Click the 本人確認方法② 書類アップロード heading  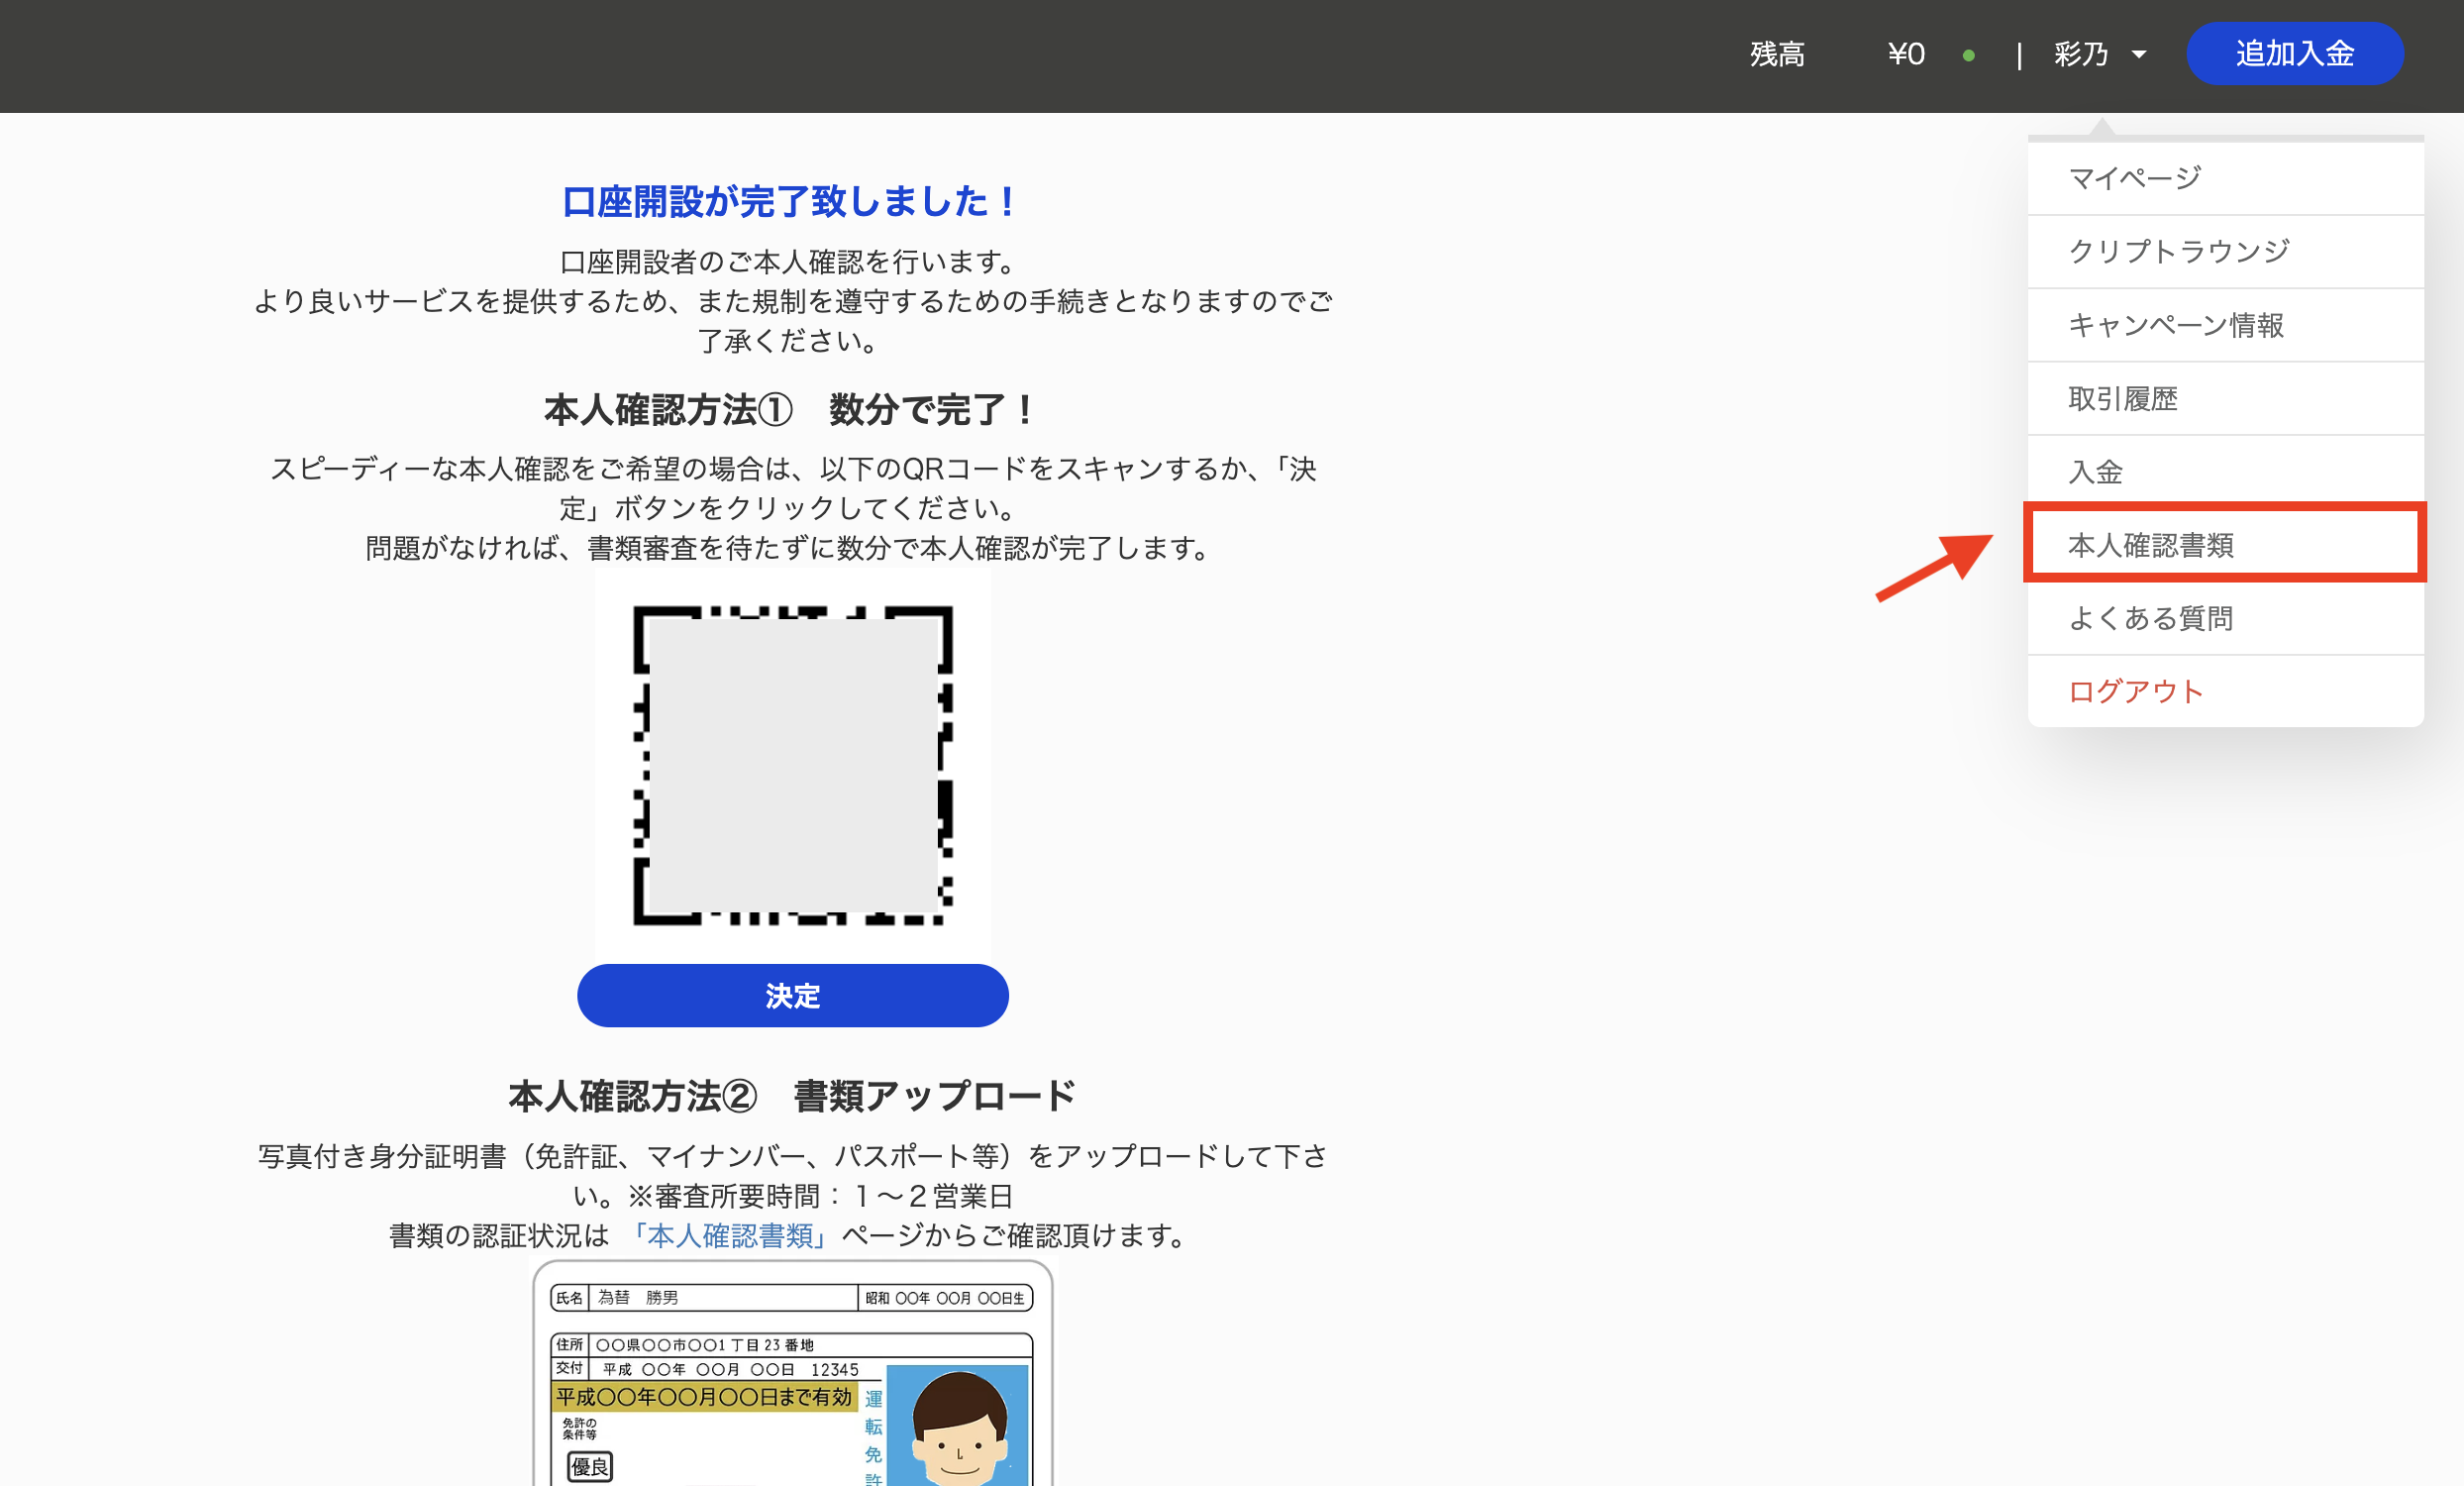[792, 1096]
